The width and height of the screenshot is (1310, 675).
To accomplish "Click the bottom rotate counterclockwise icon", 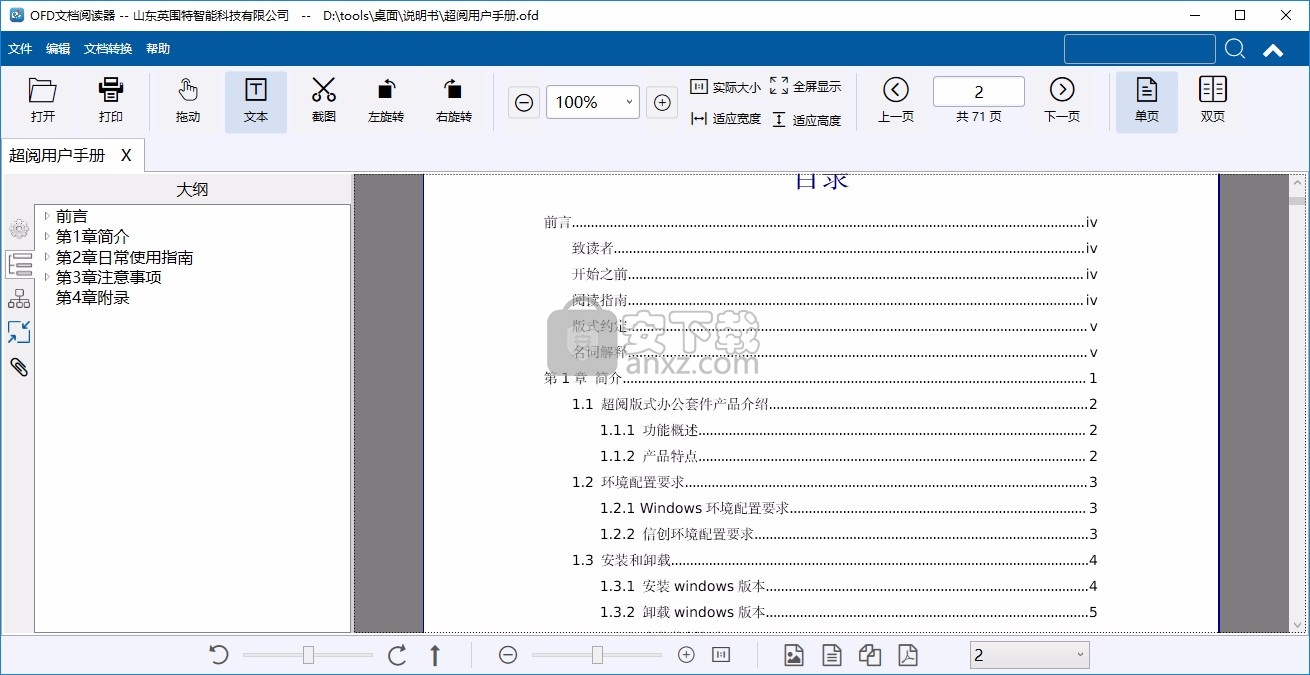I will pyautogui.click(x=219, y=655).
